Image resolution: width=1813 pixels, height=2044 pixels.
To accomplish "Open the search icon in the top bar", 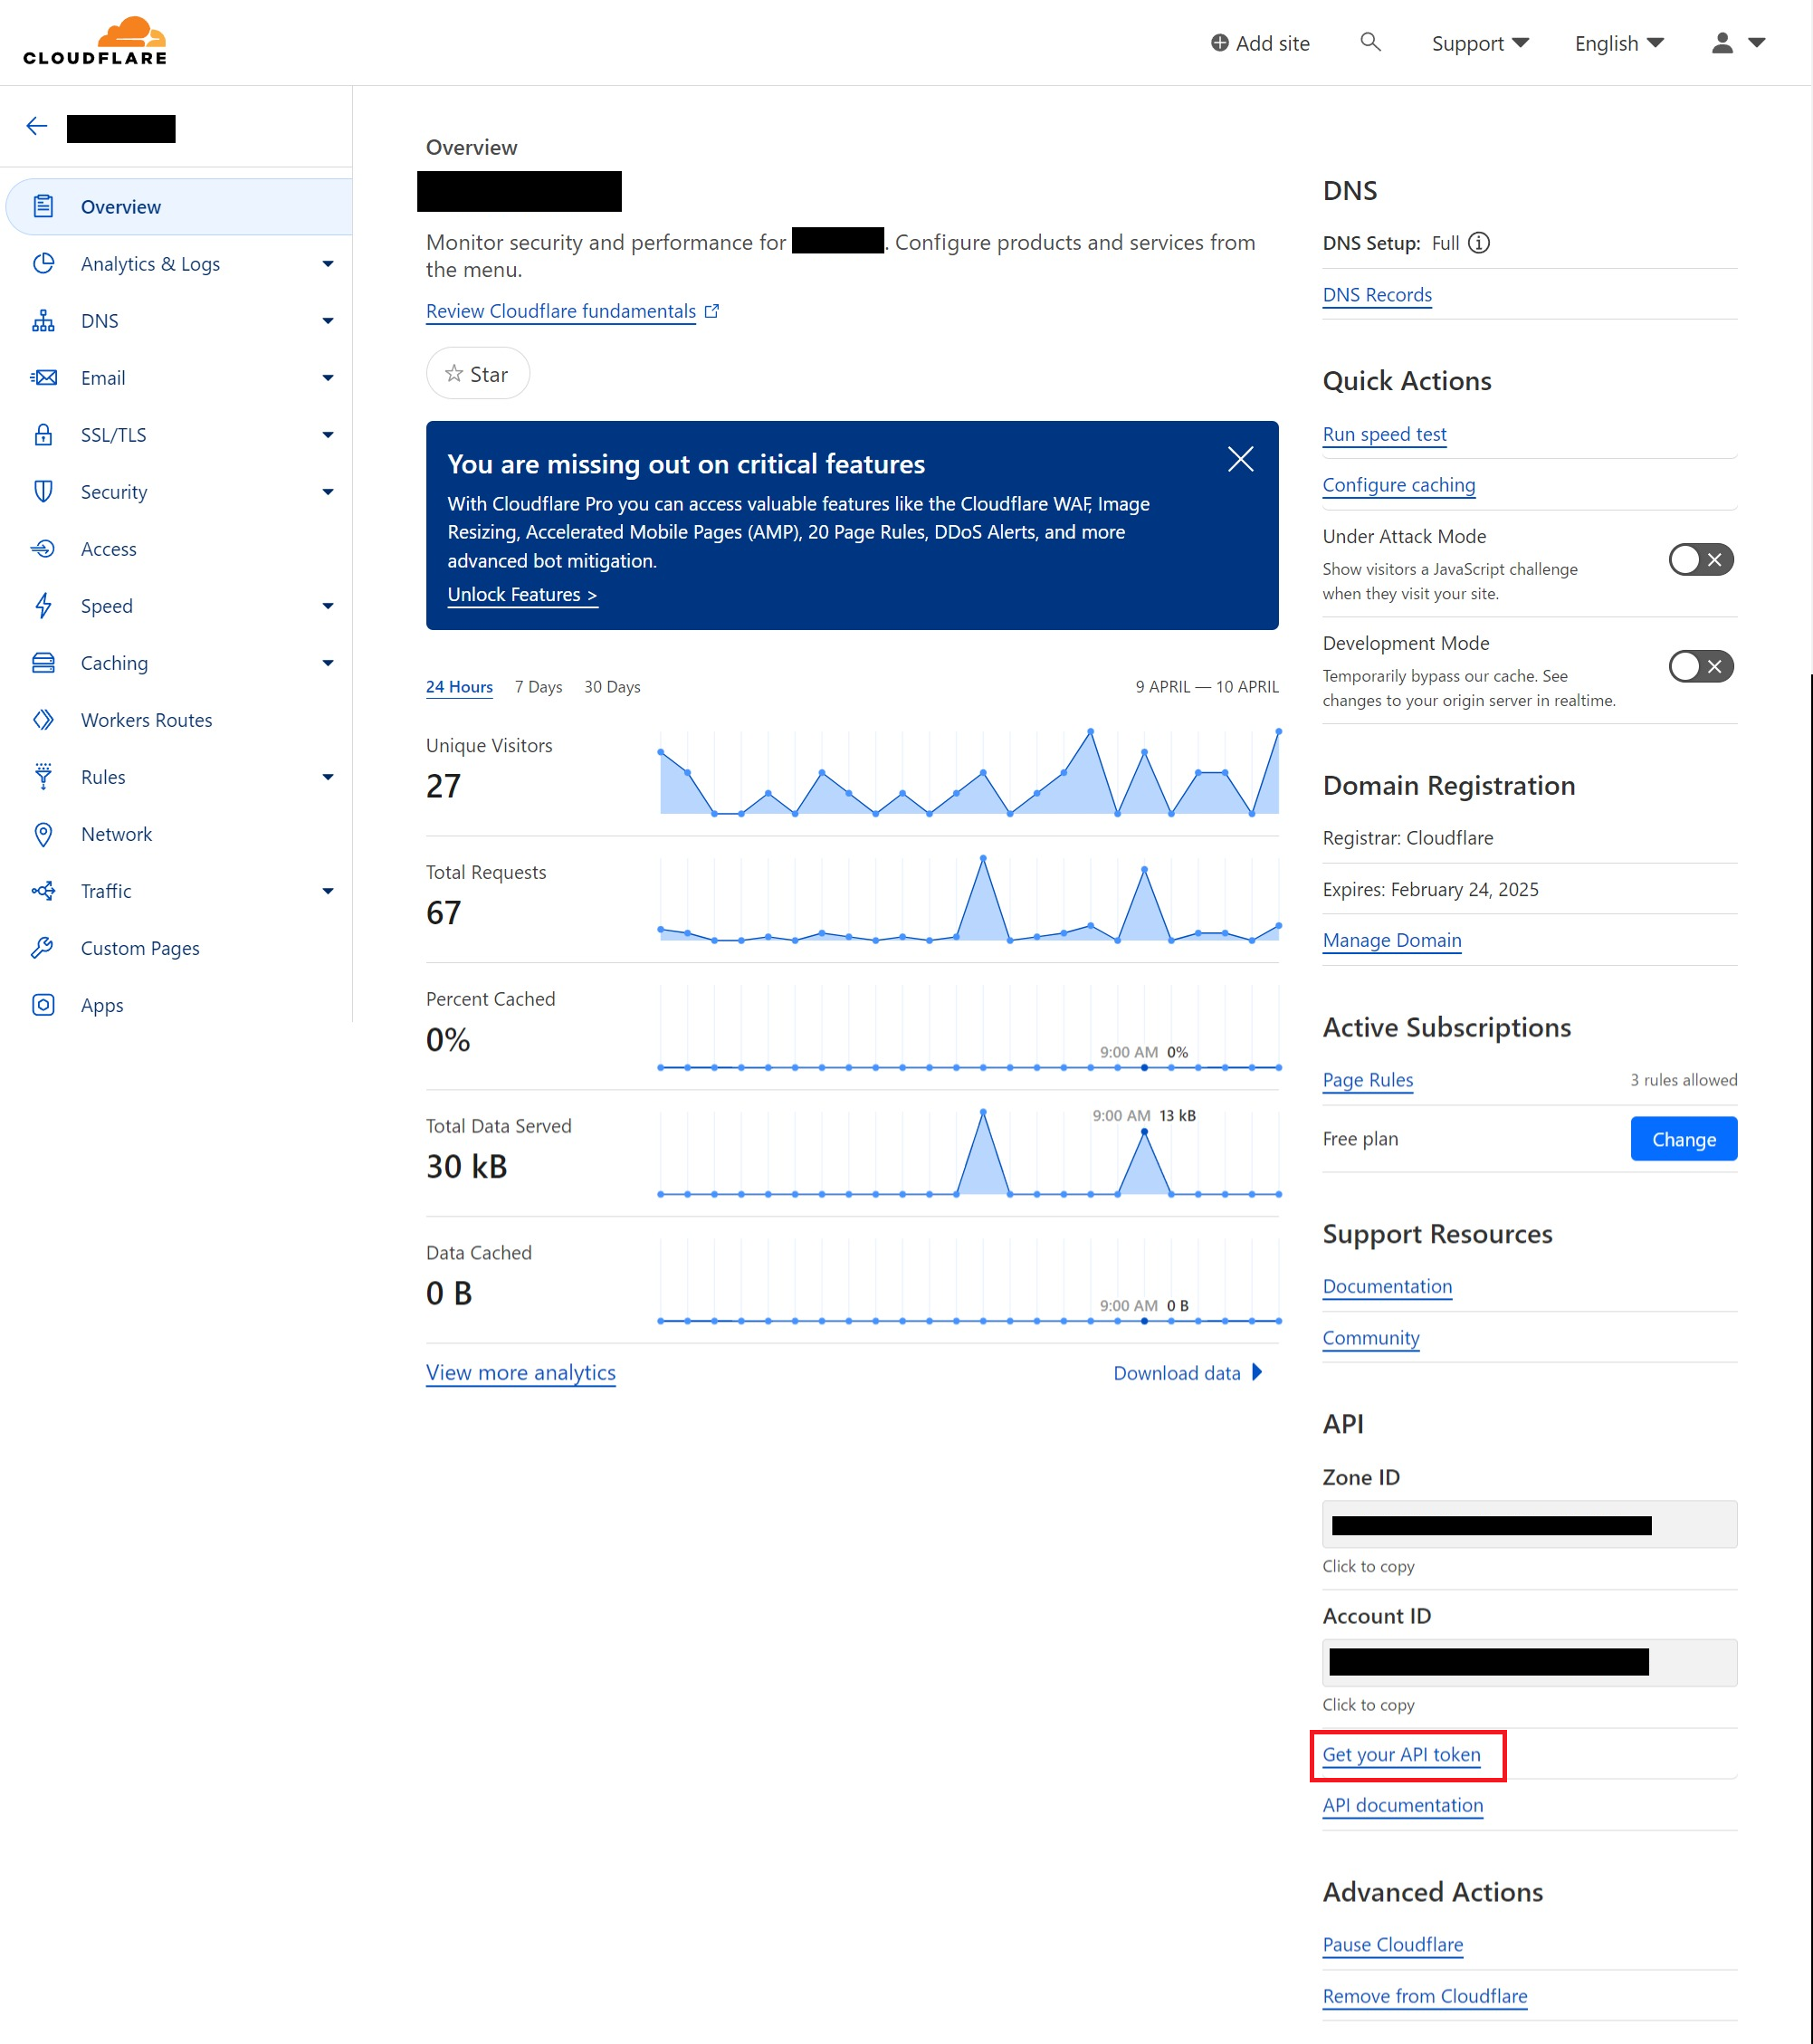I will point(1370,42).
